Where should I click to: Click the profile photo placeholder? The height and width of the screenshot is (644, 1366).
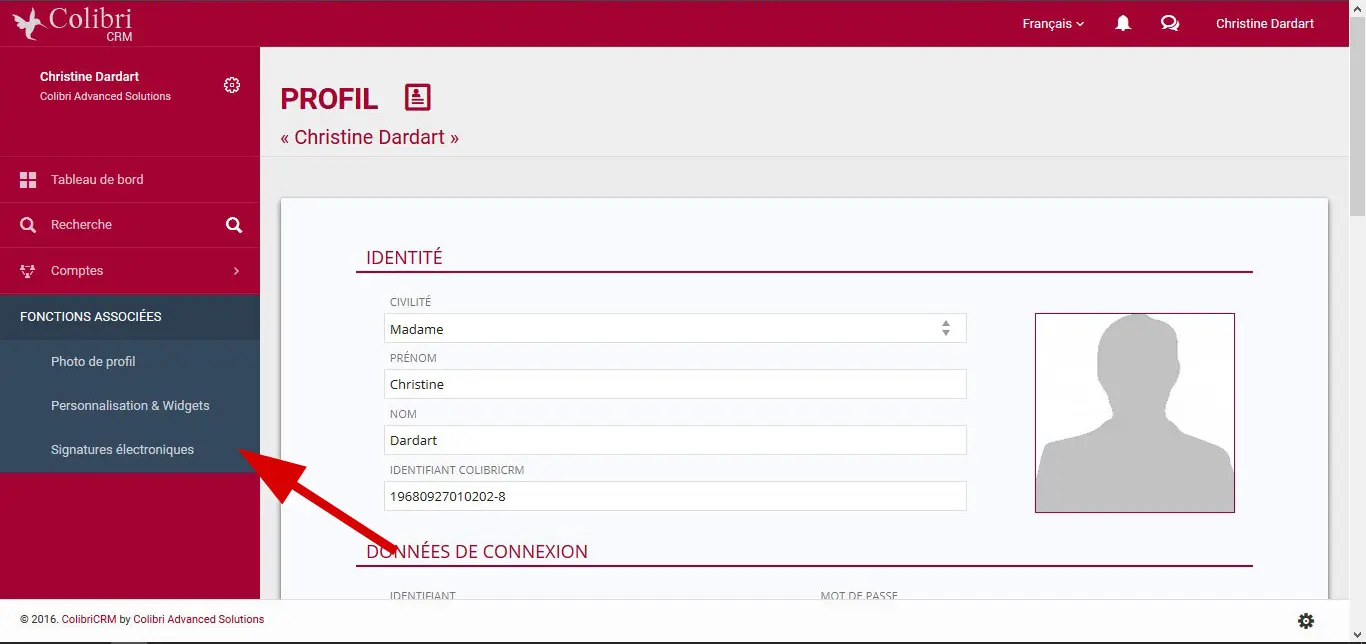[x=1135, y=413]
